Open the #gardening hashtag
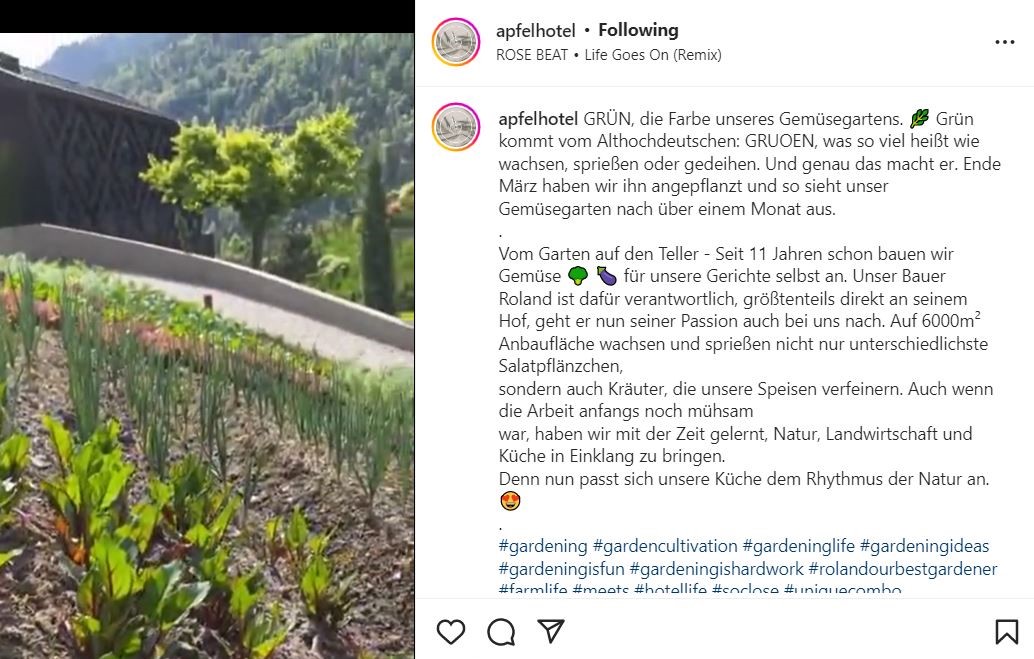The width and height of the screenshot is (1034, 659). [x=543, y=546]
